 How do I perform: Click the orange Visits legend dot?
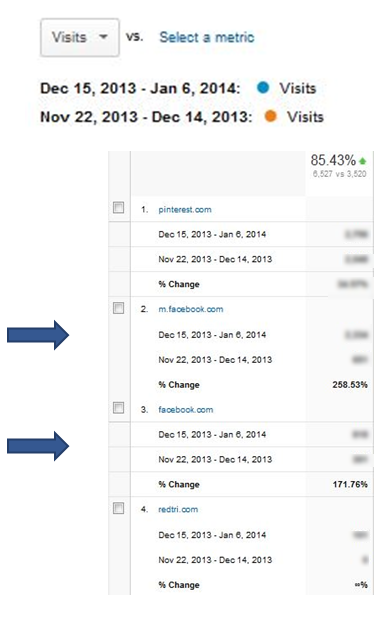(x=271, y=116)
